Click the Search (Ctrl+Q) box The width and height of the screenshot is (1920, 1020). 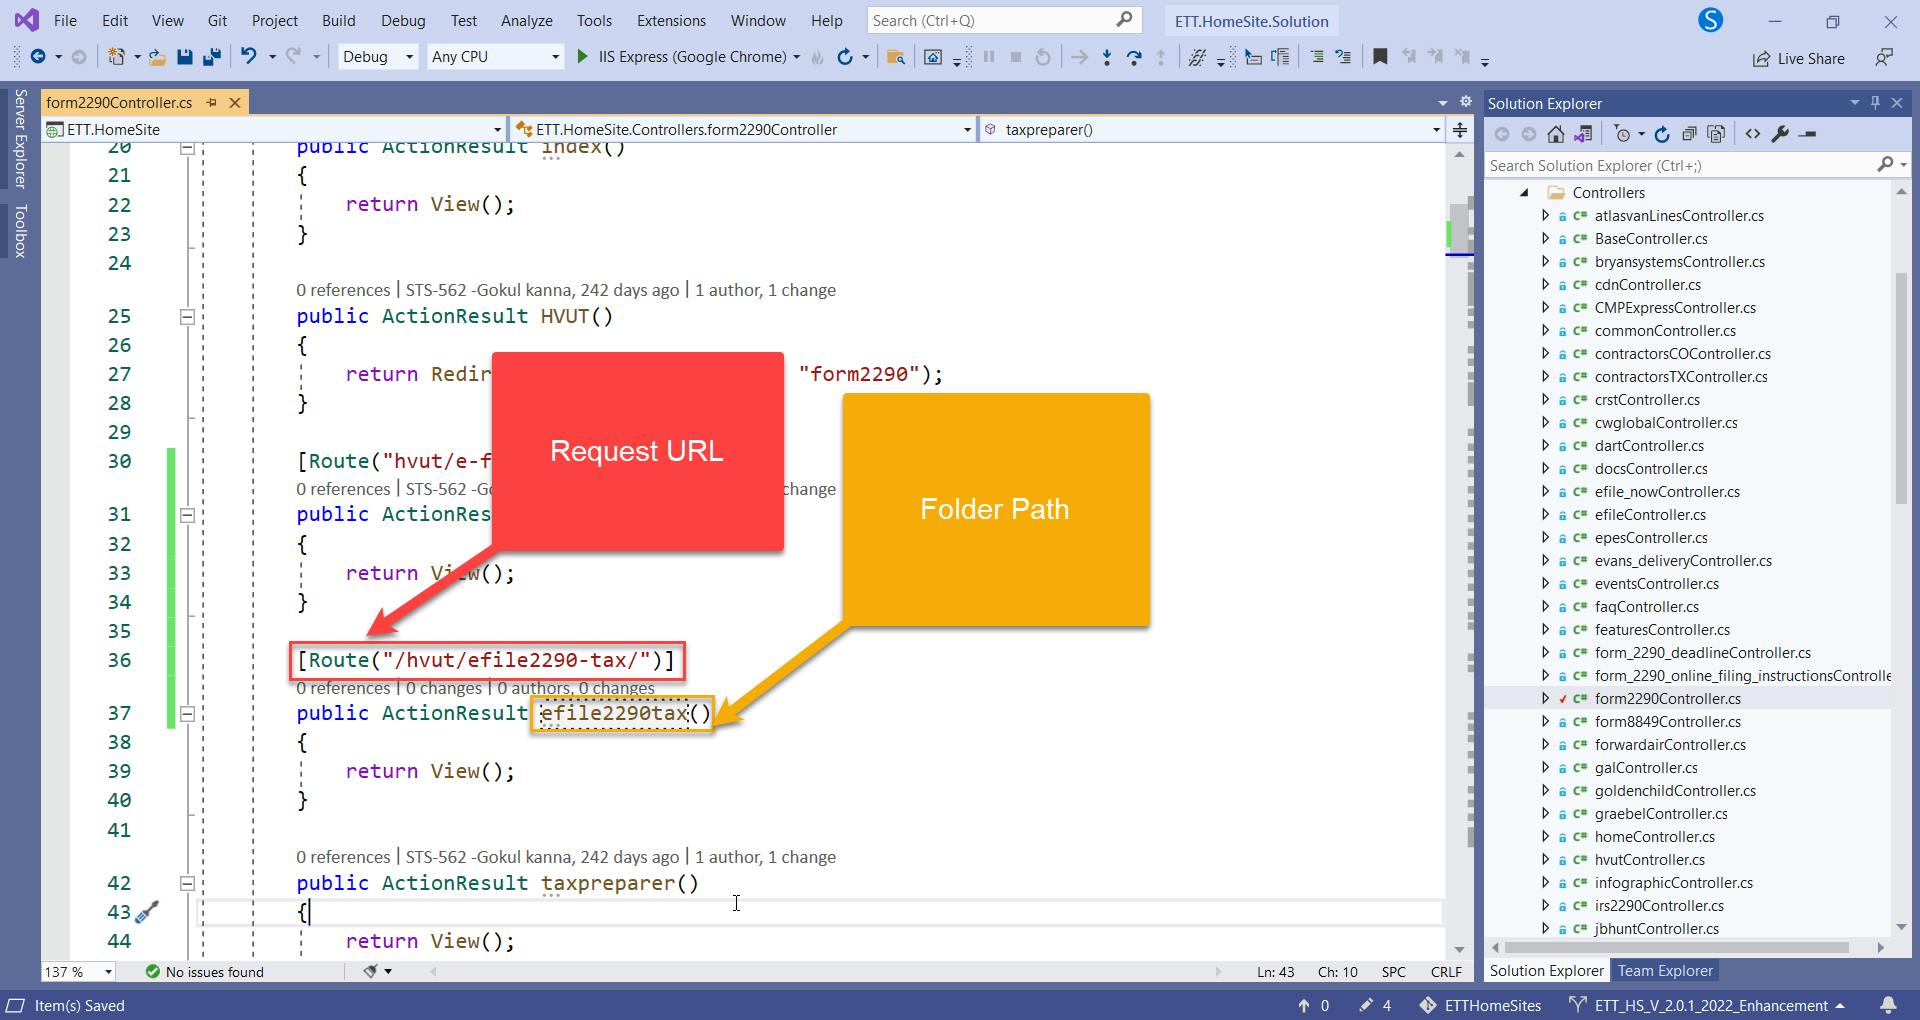(x=1003, y=20)
